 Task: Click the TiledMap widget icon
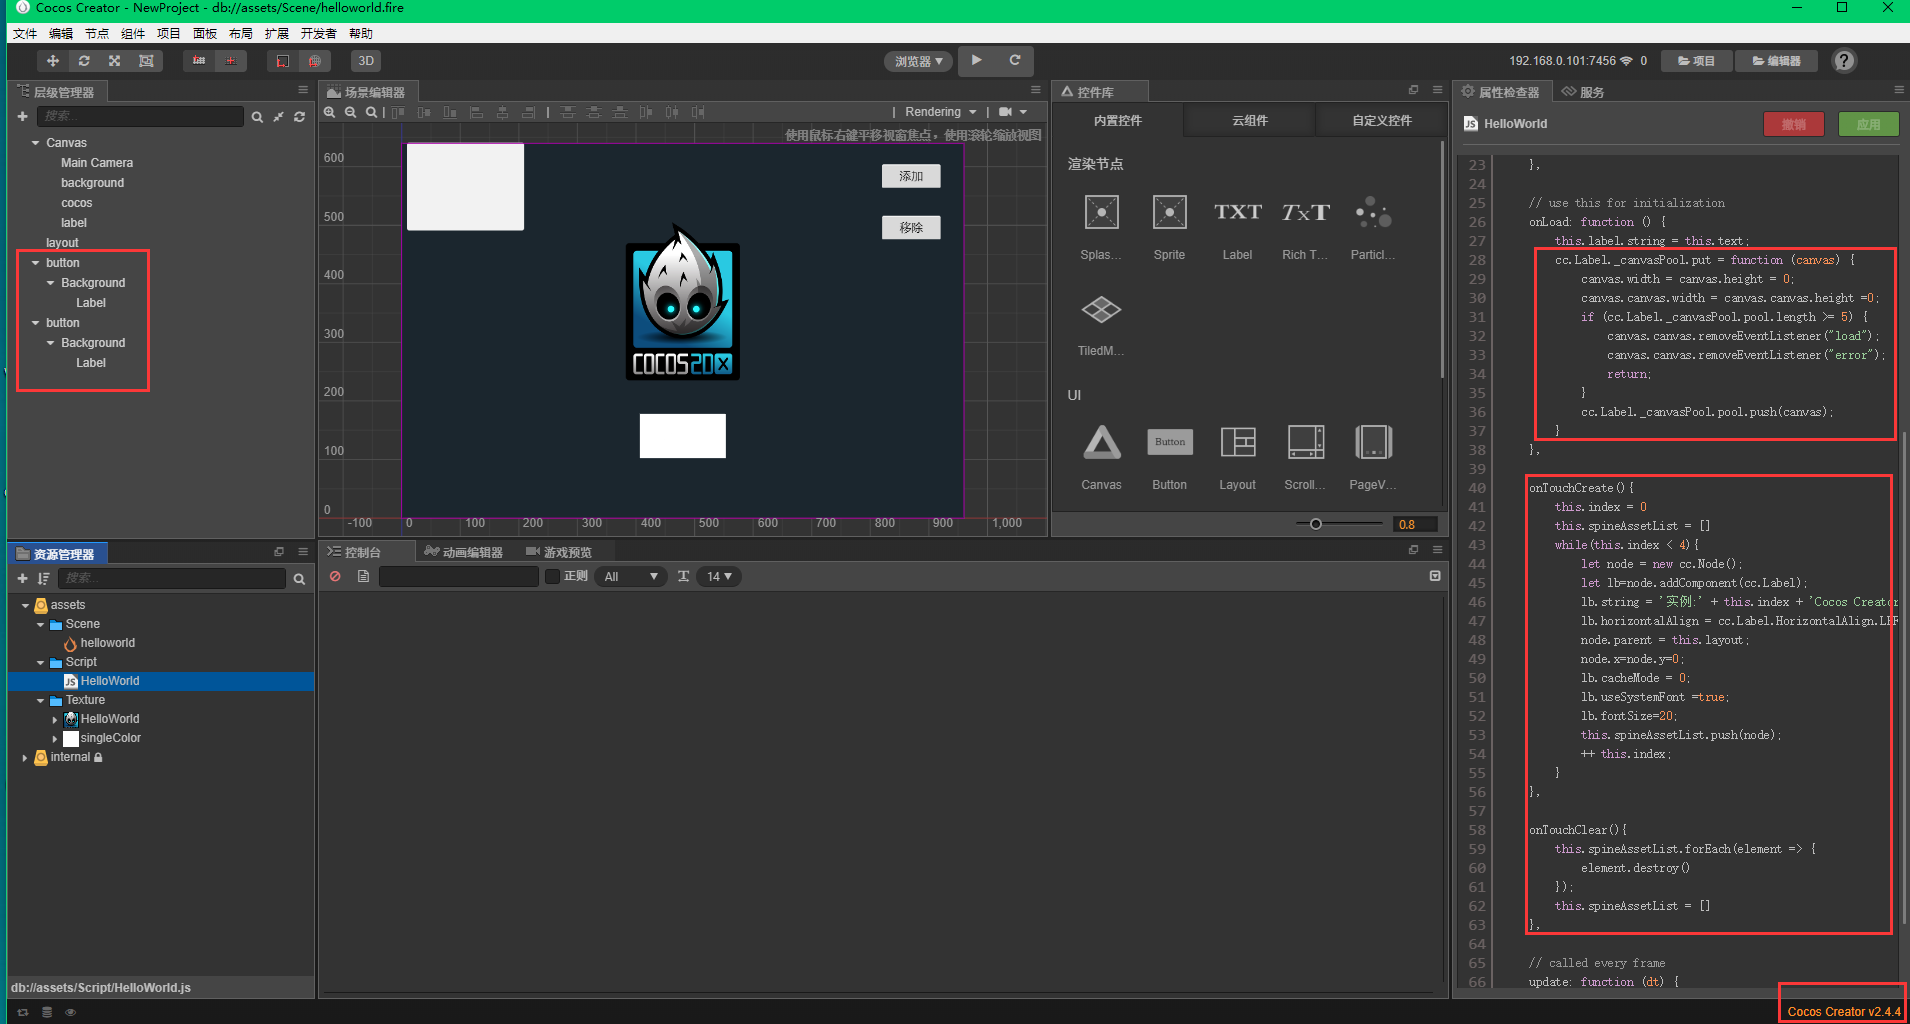point(1101,309)
